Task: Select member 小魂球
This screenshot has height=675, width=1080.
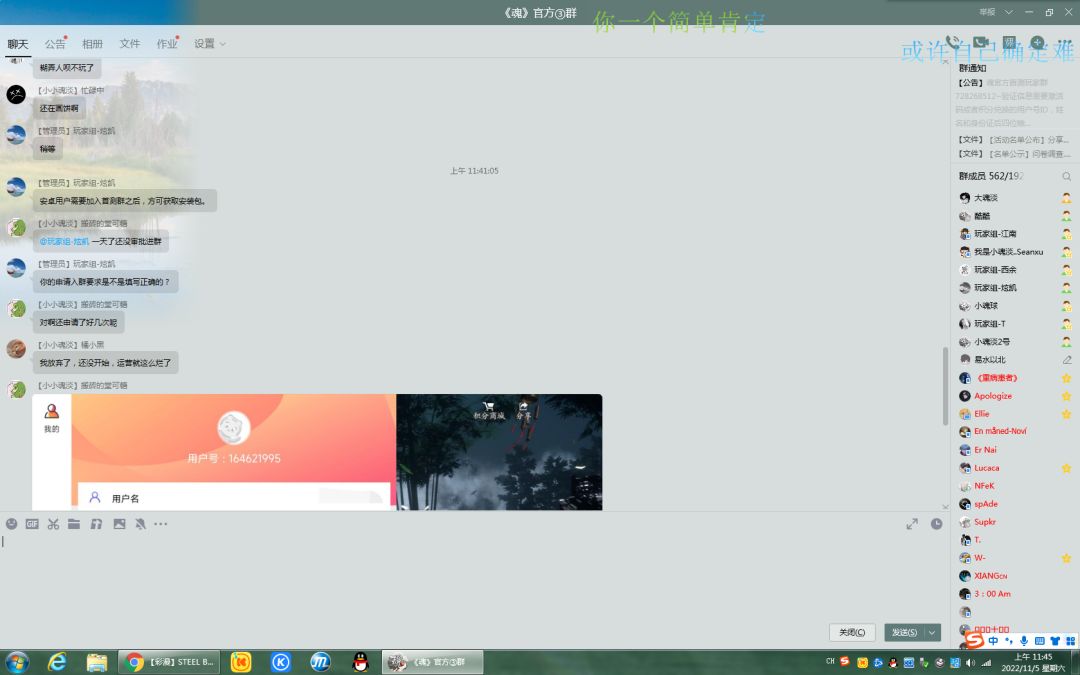Action: pos(1015,306)
